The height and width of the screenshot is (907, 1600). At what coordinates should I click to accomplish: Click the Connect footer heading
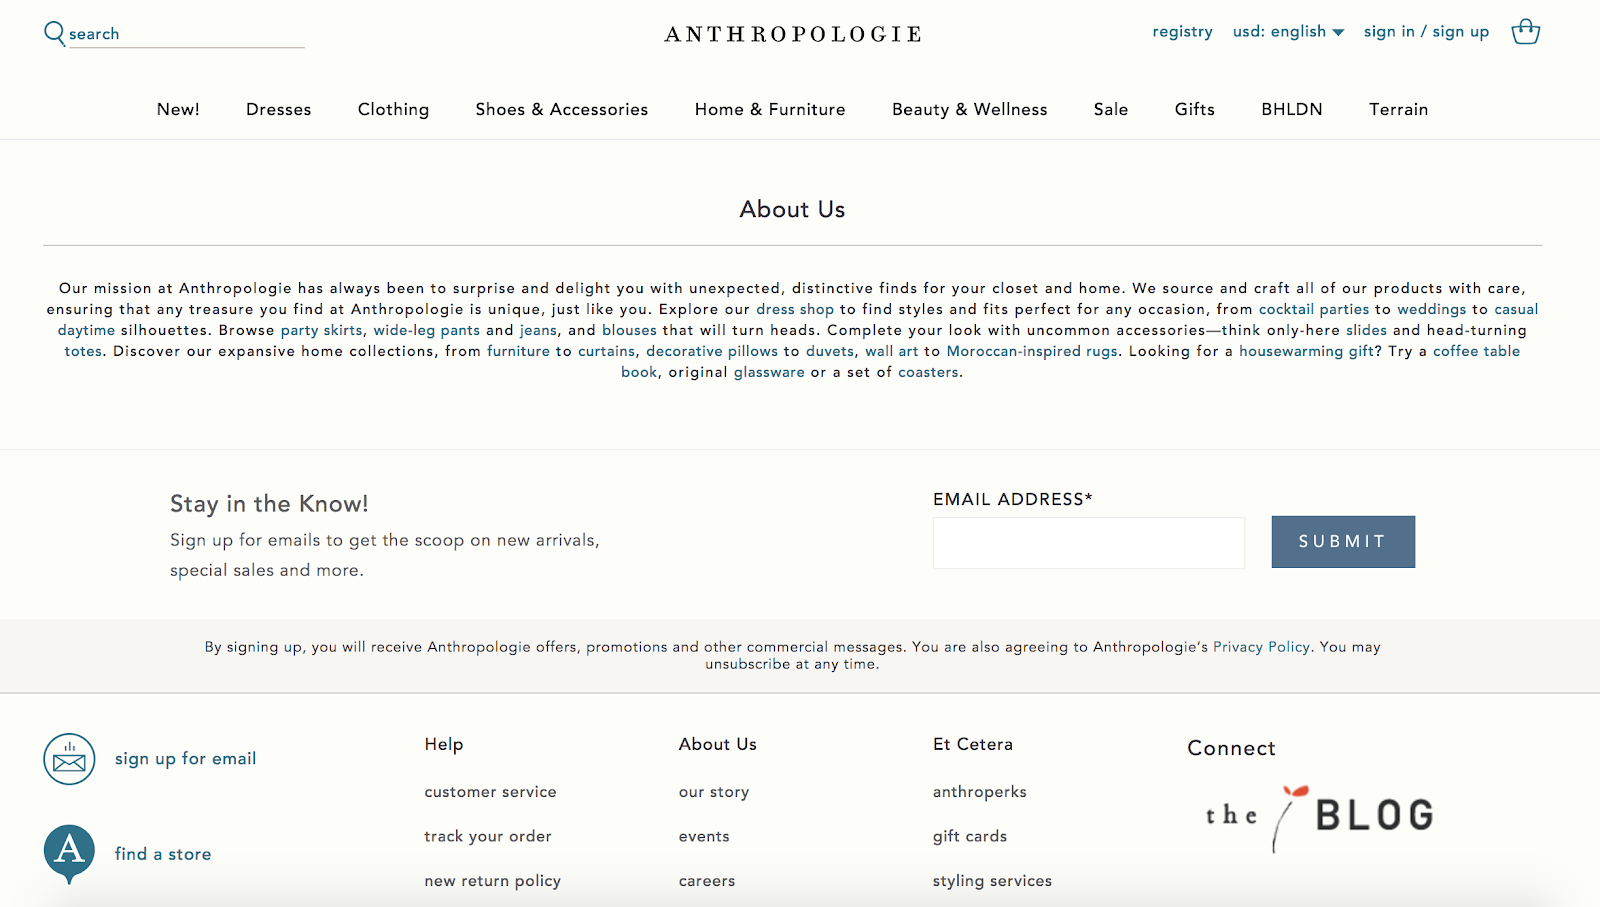click(x=1231, y=748)
